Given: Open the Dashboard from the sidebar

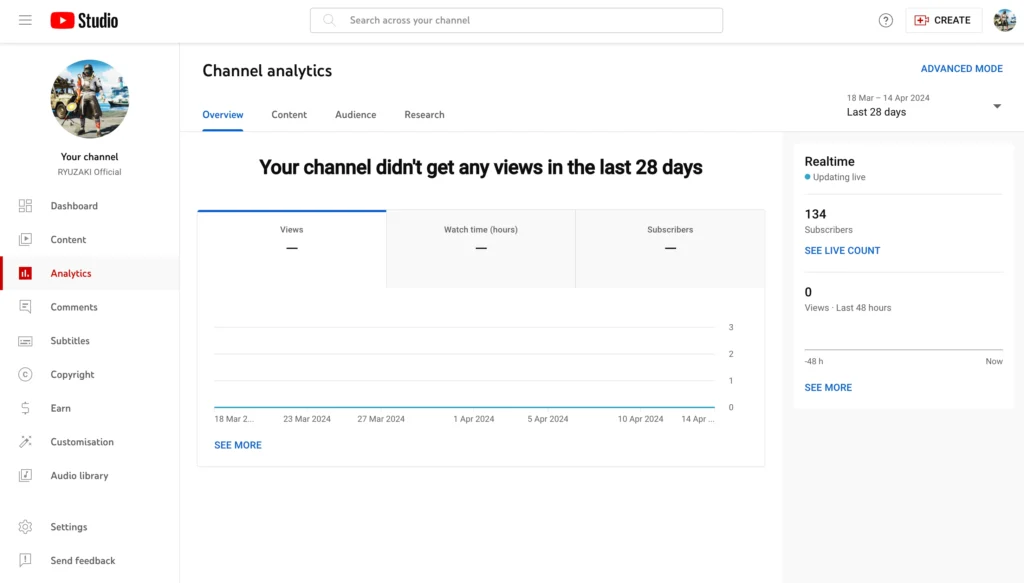Looking at the screenshot, I should [71, 206].
